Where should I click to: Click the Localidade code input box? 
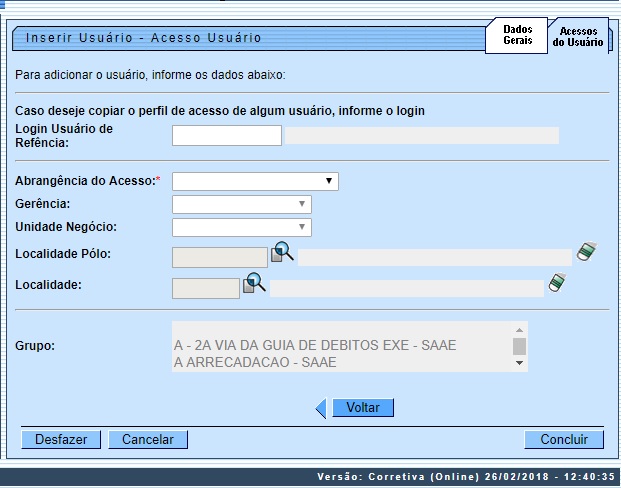coord(206,289)
